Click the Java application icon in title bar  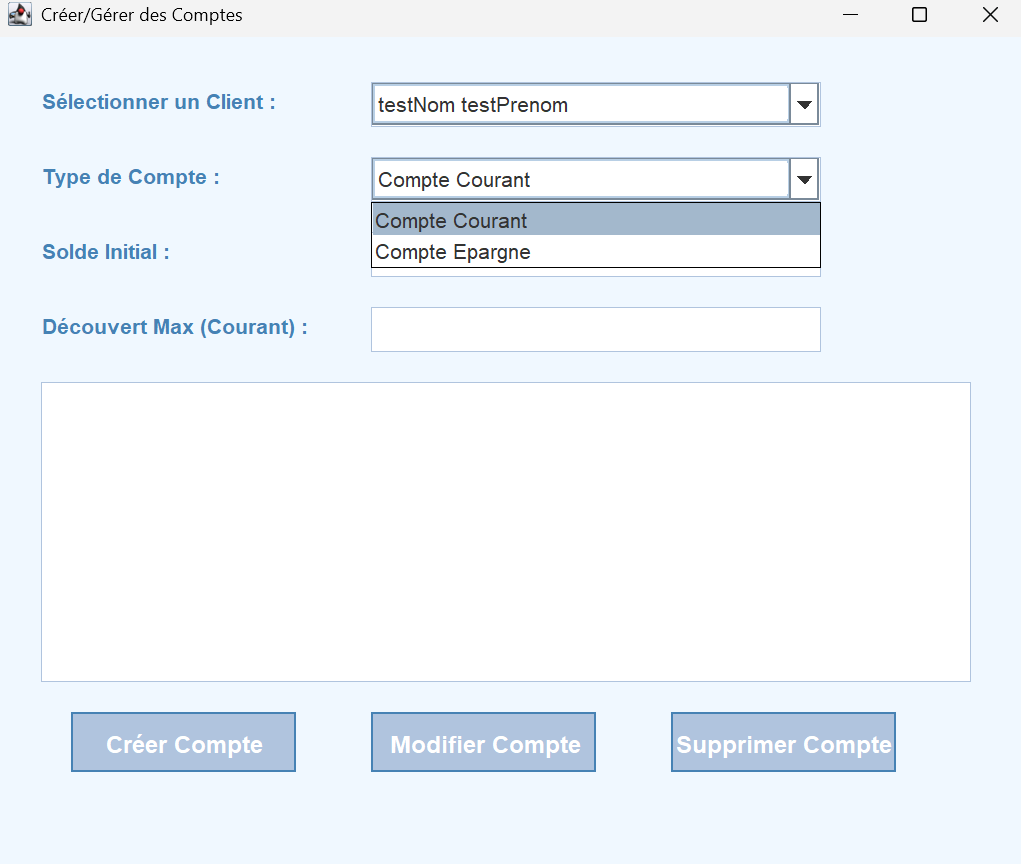[20, 15]
